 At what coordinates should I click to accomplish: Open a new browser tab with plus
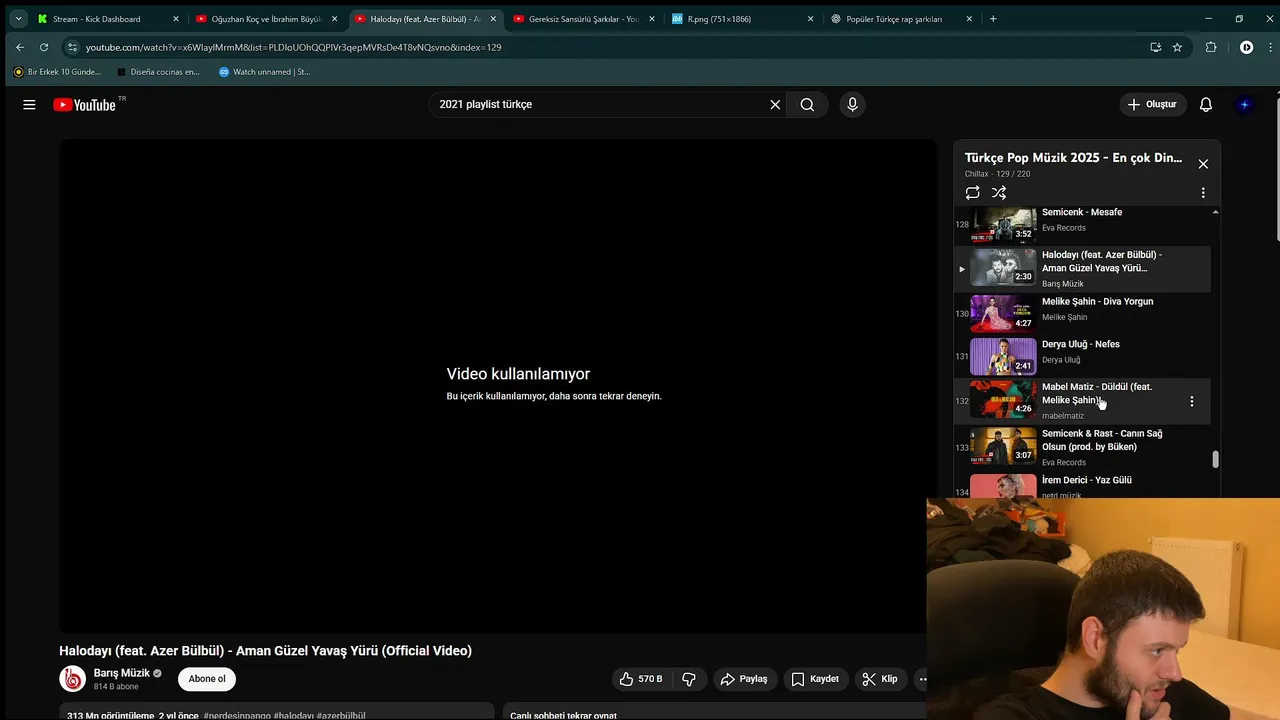tap(993, 19)
